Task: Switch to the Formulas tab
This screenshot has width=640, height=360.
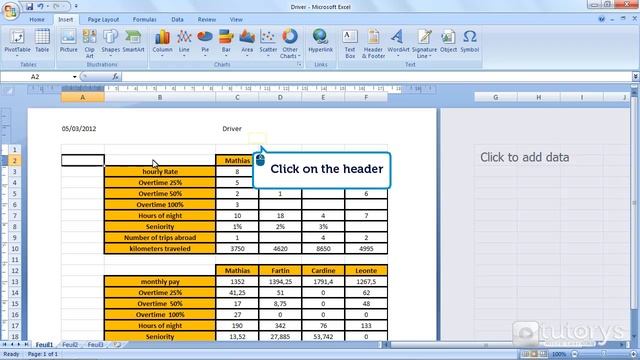Action: tap(144, 19)
